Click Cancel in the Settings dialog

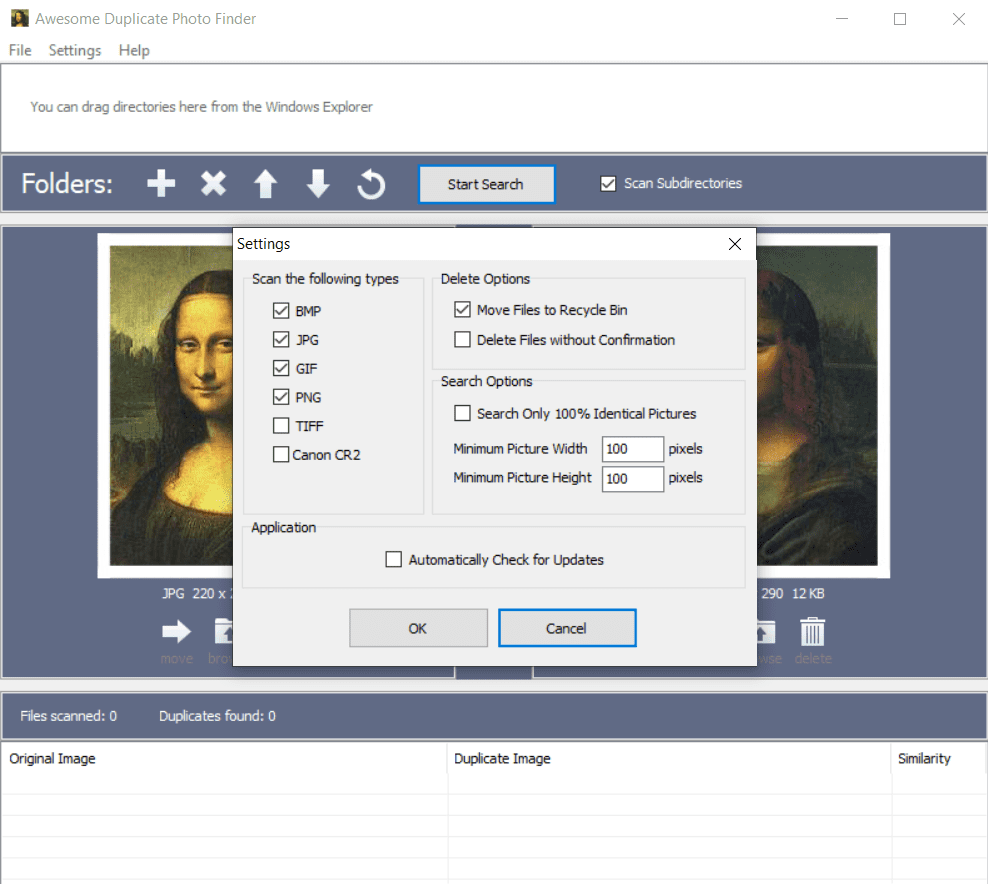coord(567,628)
